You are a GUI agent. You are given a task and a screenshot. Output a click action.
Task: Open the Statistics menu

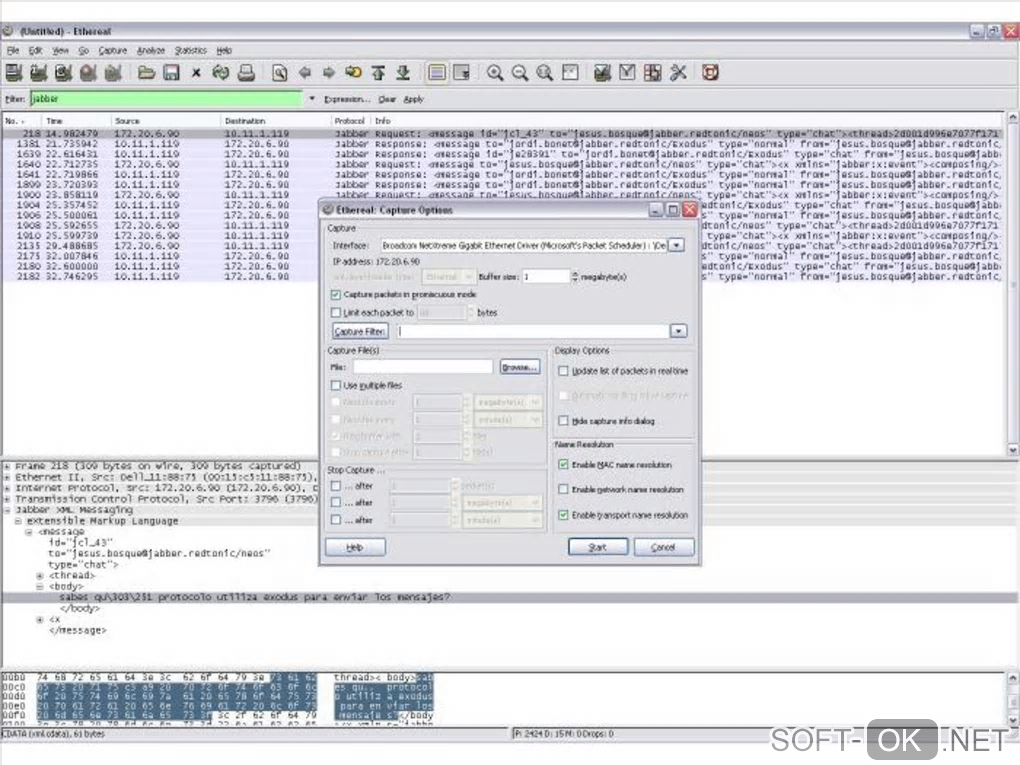[x=191, y=50]
